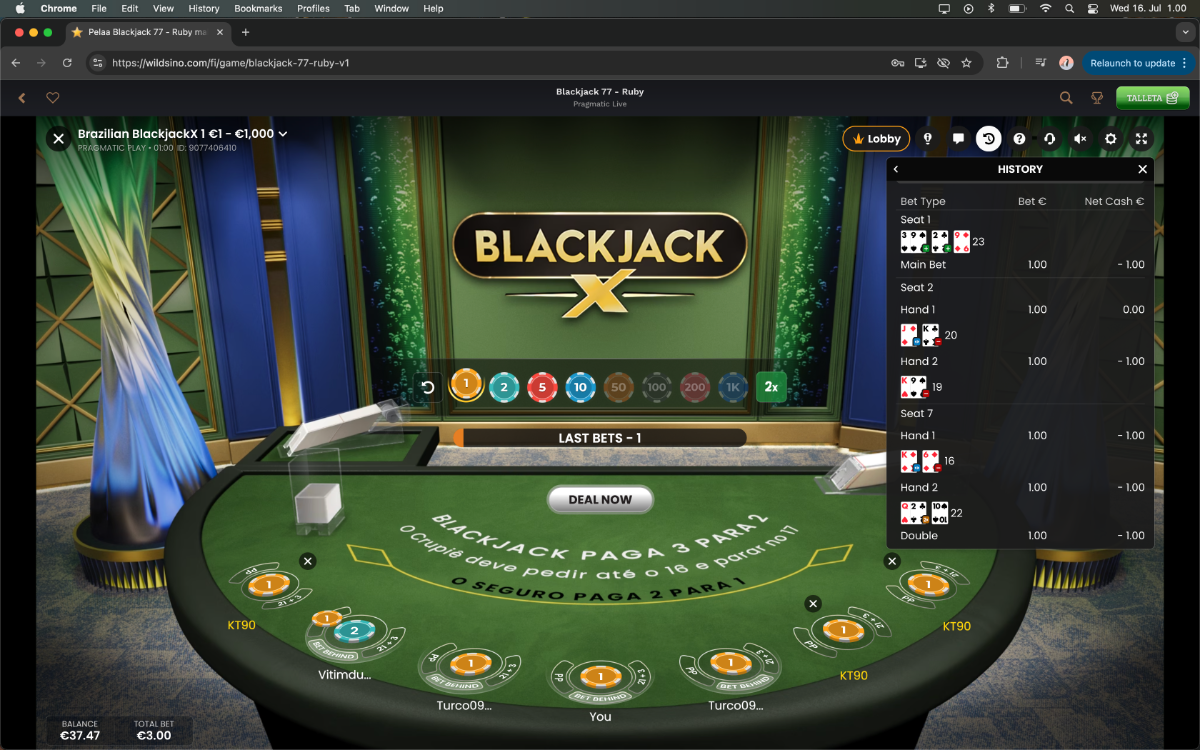Click the Seat 7 history entry
This screenshot has width=1200, height=750.
click(x=916, y=413)
